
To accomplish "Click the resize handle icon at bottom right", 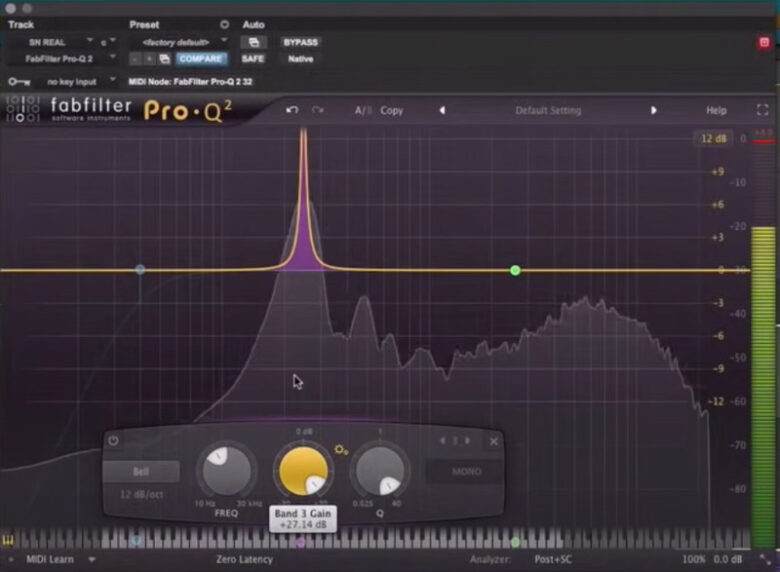I will [x=765, y=560].
